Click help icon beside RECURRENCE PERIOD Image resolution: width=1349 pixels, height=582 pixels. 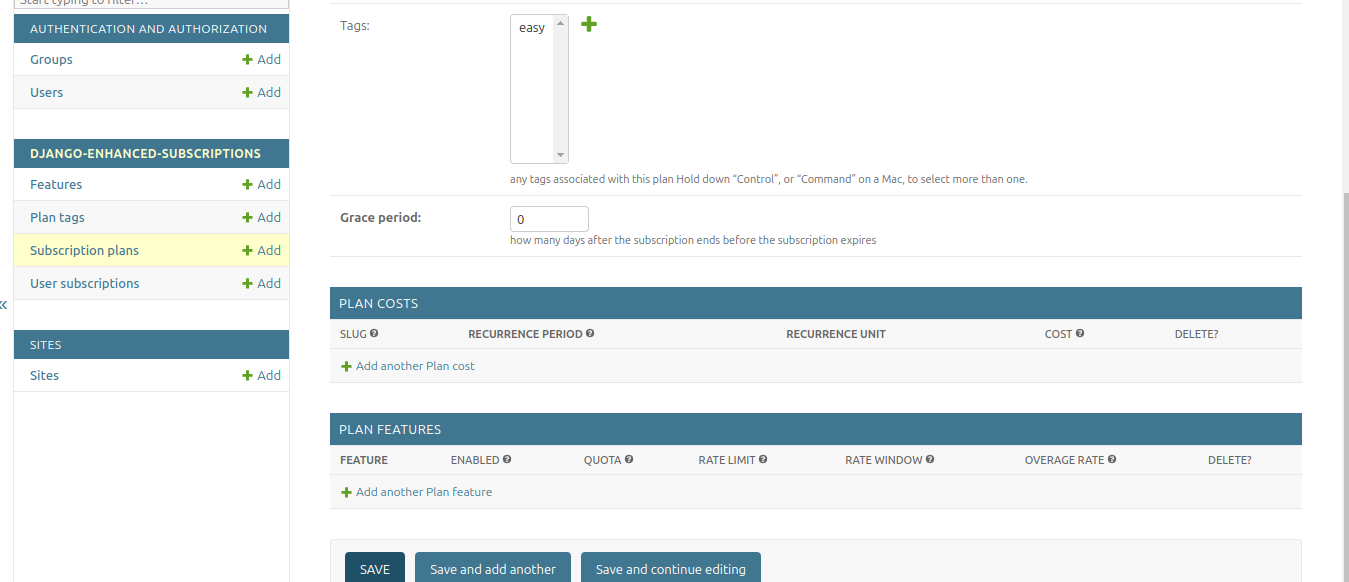point(590,333)
